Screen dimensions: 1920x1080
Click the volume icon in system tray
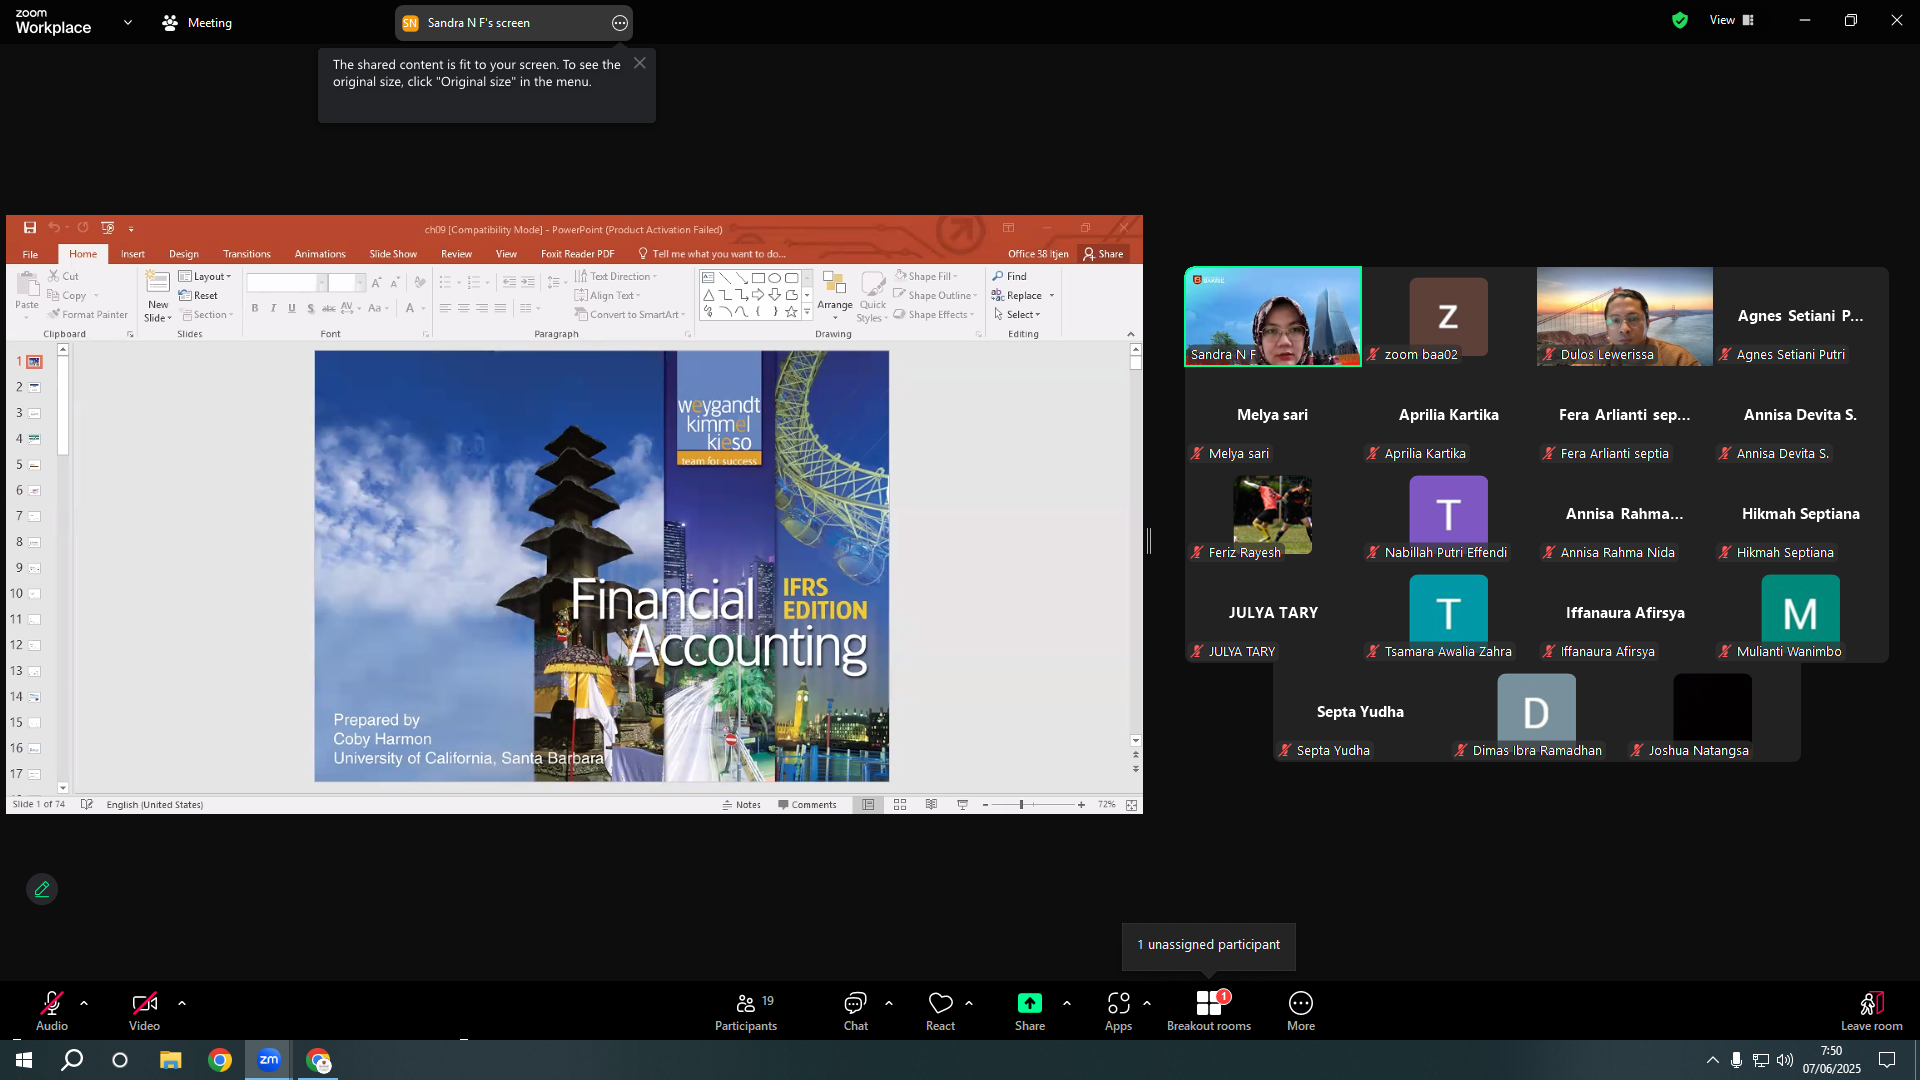click(1785, 1060)
